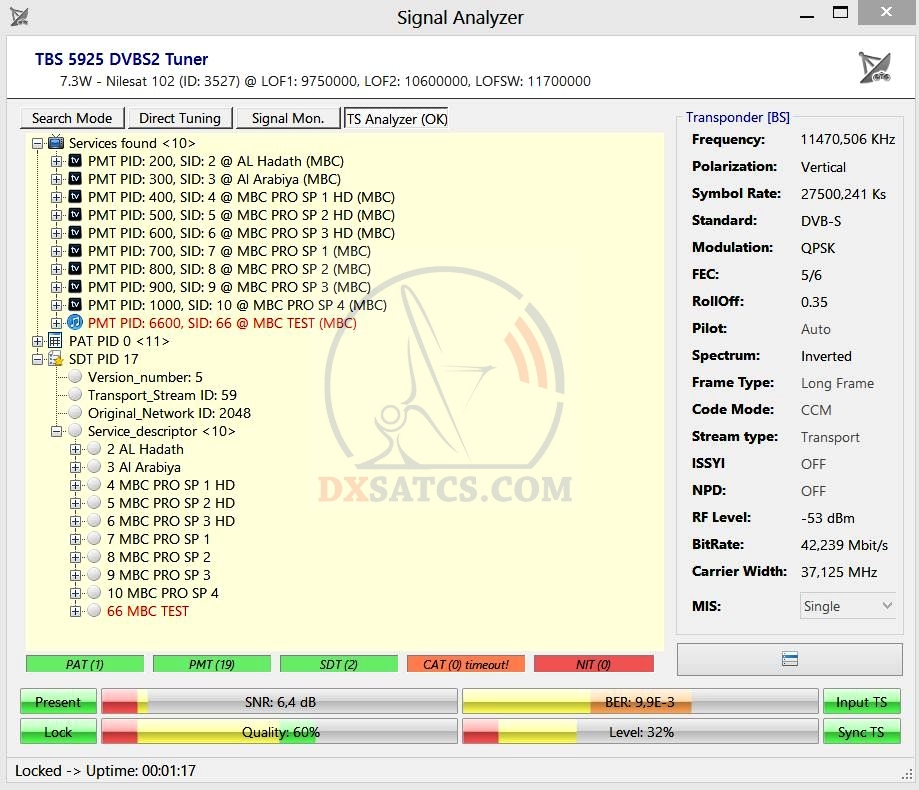Click the SDT (2) status button
The image size is (919, 790).
339,664
